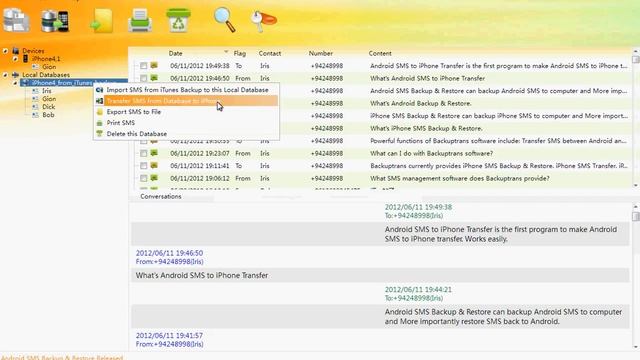Select Gion under iPhone4,1 device
This screenshot has height=360, width=640.
point(49,67)
